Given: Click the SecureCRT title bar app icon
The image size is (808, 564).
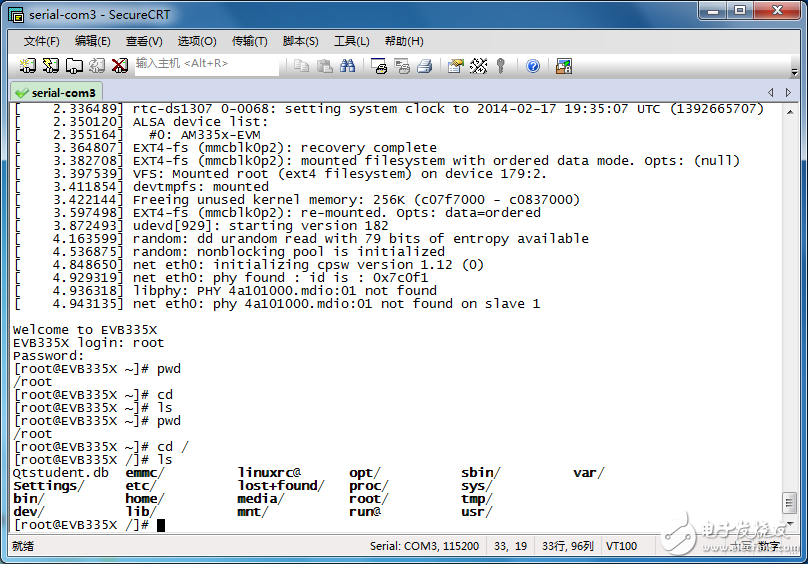Looking at the screenshot, I should 16,15.
